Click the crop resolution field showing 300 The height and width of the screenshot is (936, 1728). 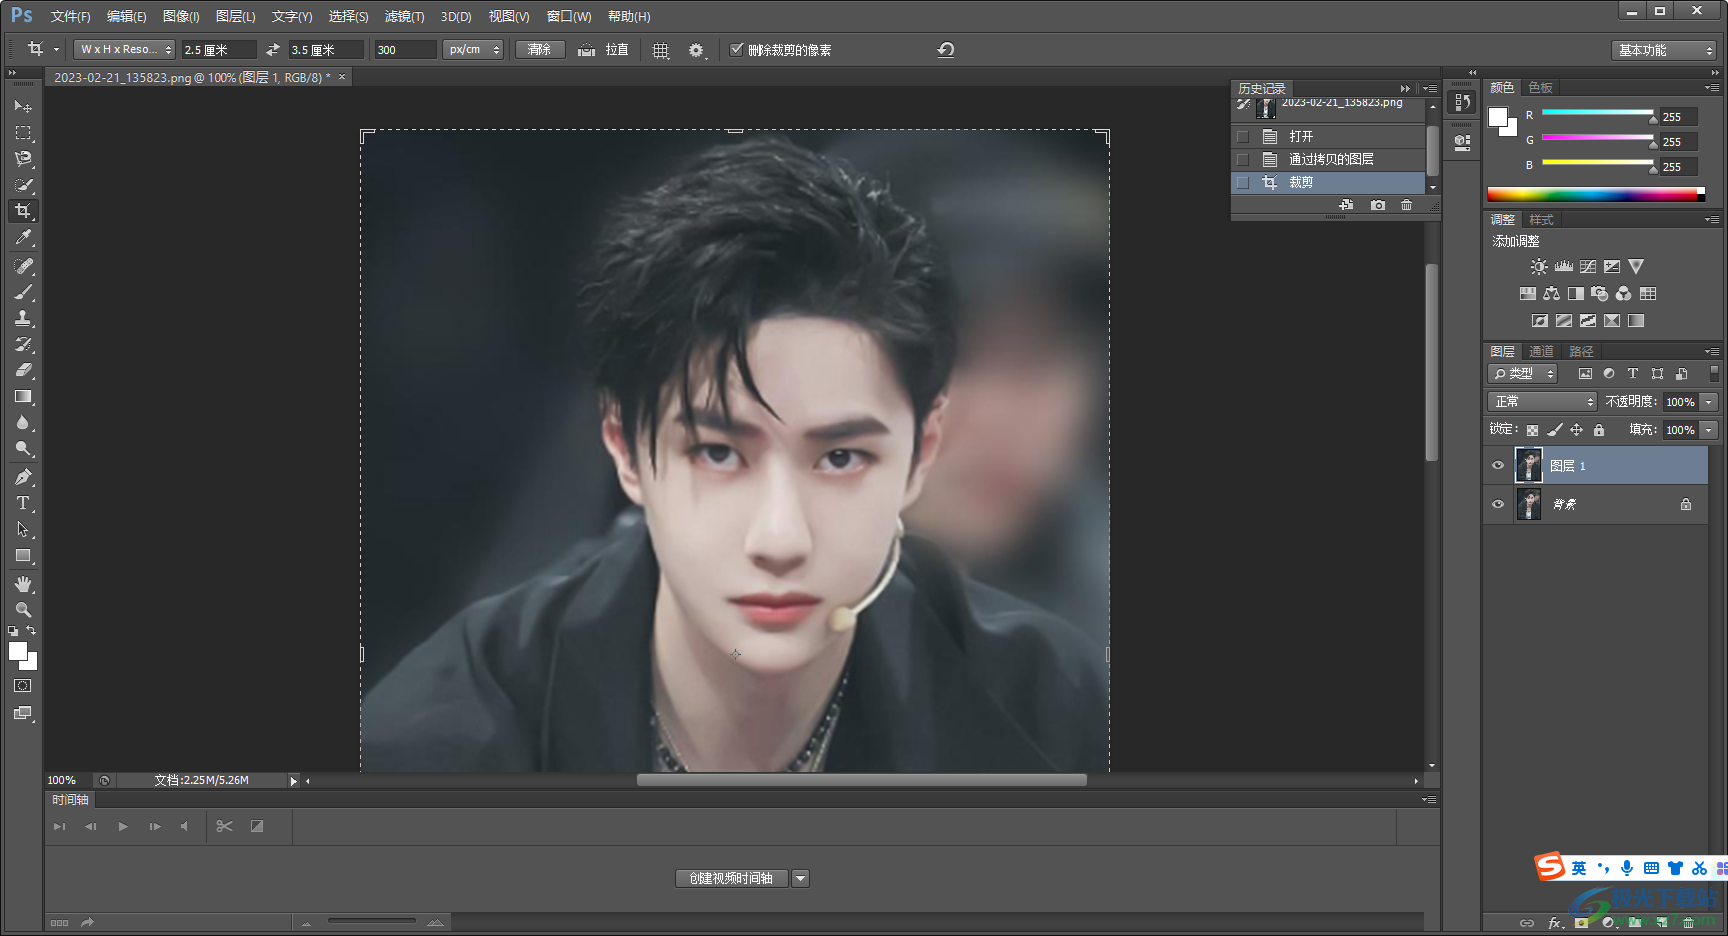[405, 49]
